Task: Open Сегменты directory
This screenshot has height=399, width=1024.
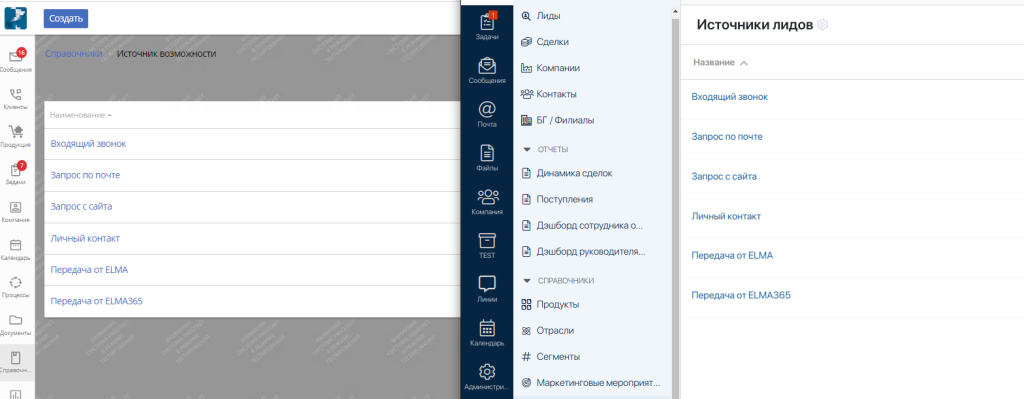Action: 551,357
